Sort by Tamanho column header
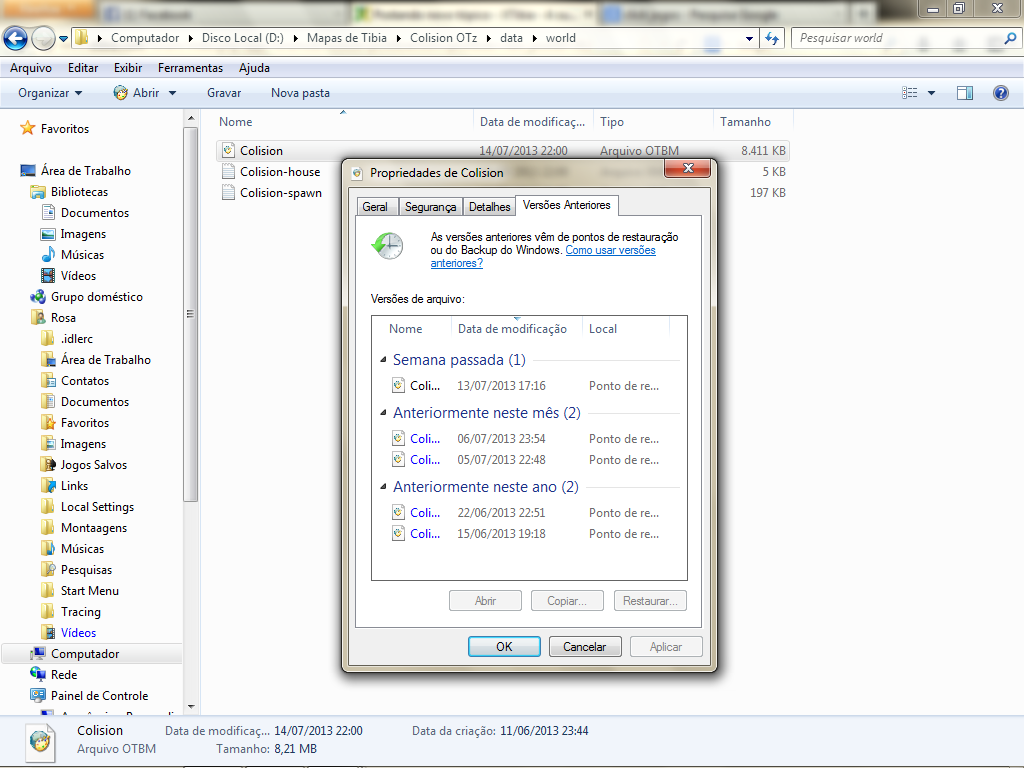The width and height of the screenshot is (1024, 768). tap(745, 122)
